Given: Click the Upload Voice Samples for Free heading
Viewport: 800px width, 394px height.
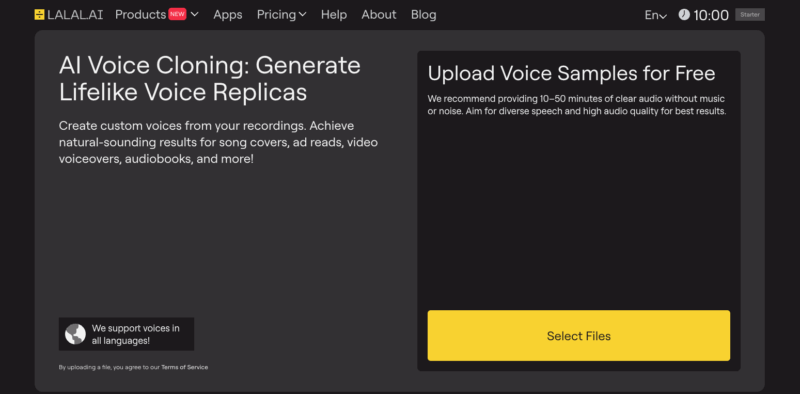Looking at the screenshot, I should [571, 74].
